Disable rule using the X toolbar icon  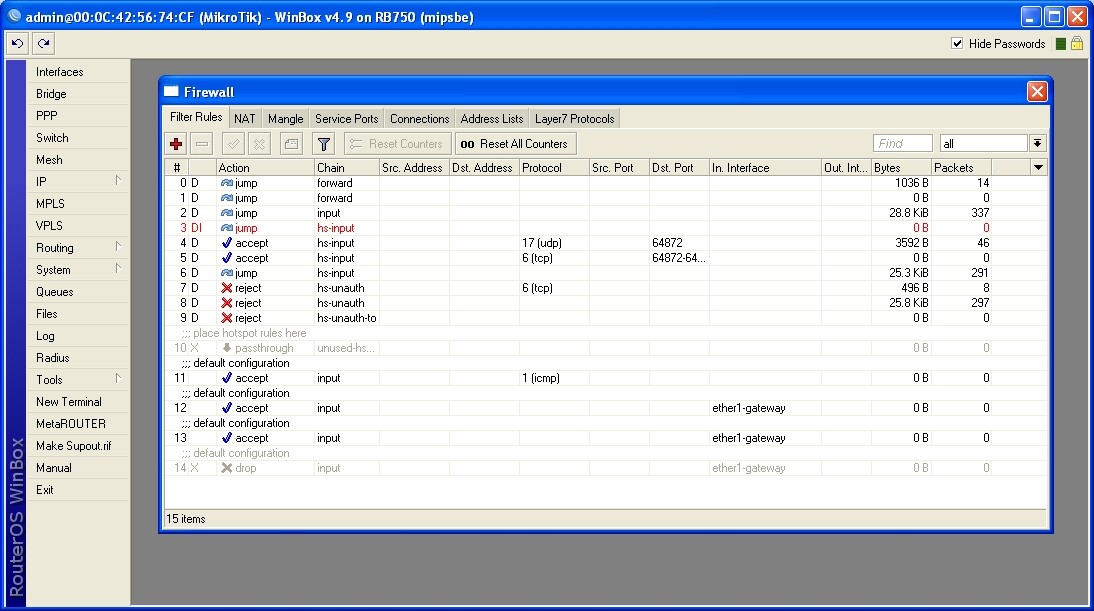pos(259,144)
